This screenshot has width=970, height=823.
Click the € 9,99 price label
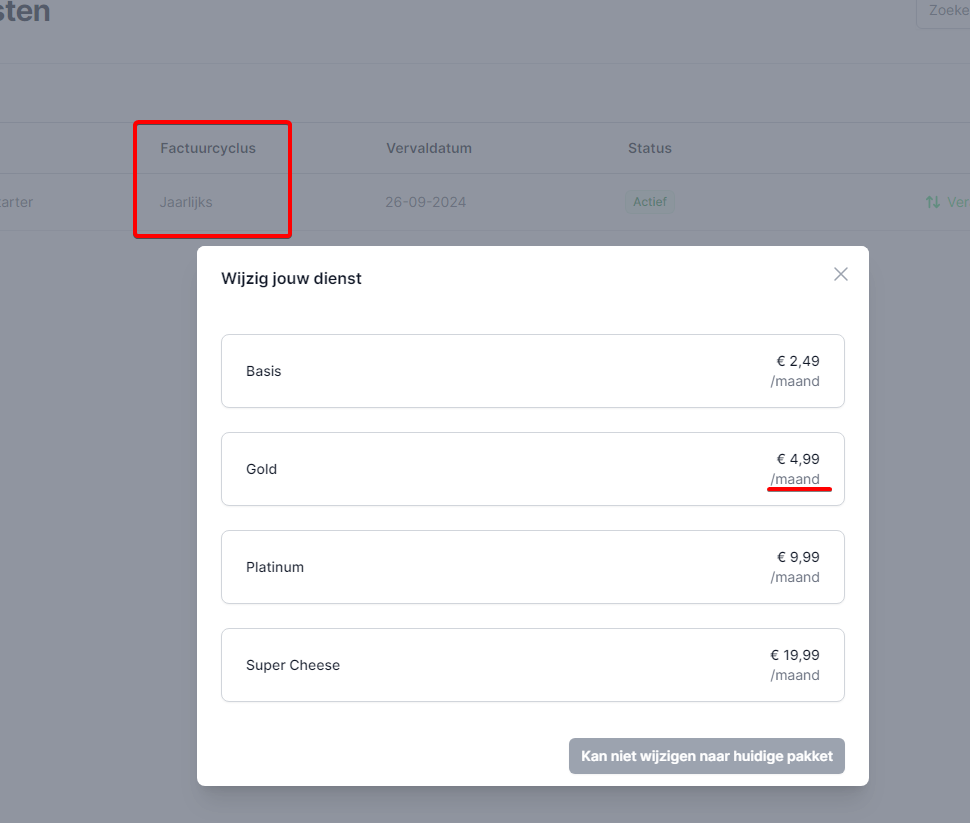coord(798,557)
